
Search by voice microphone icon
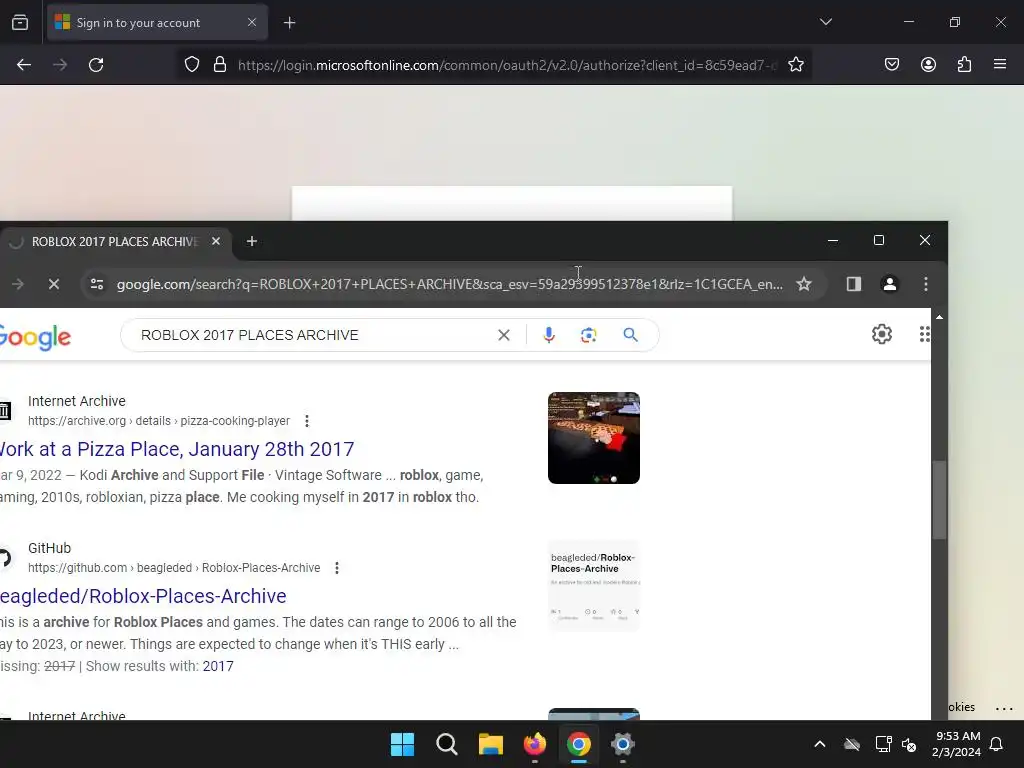(x=549, y=335)
